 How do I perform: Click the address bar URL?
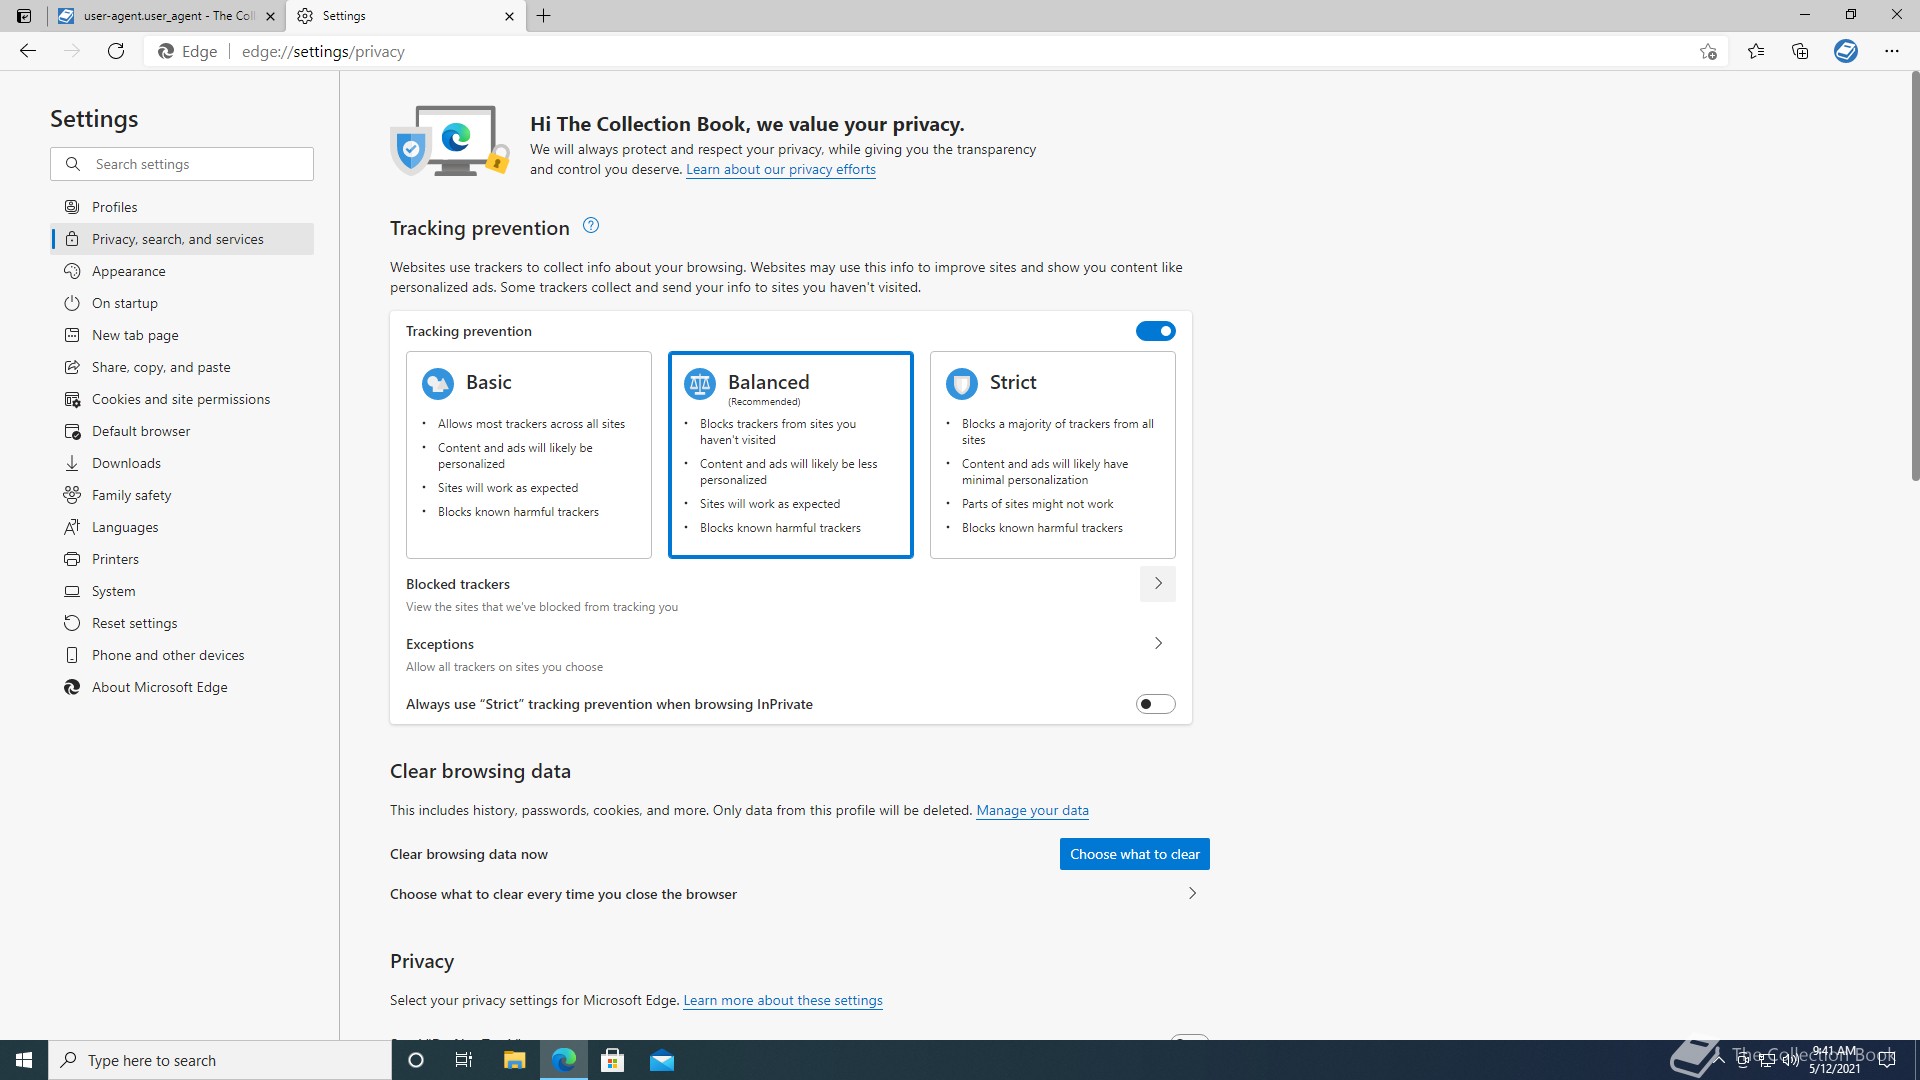tap(323, 51)
